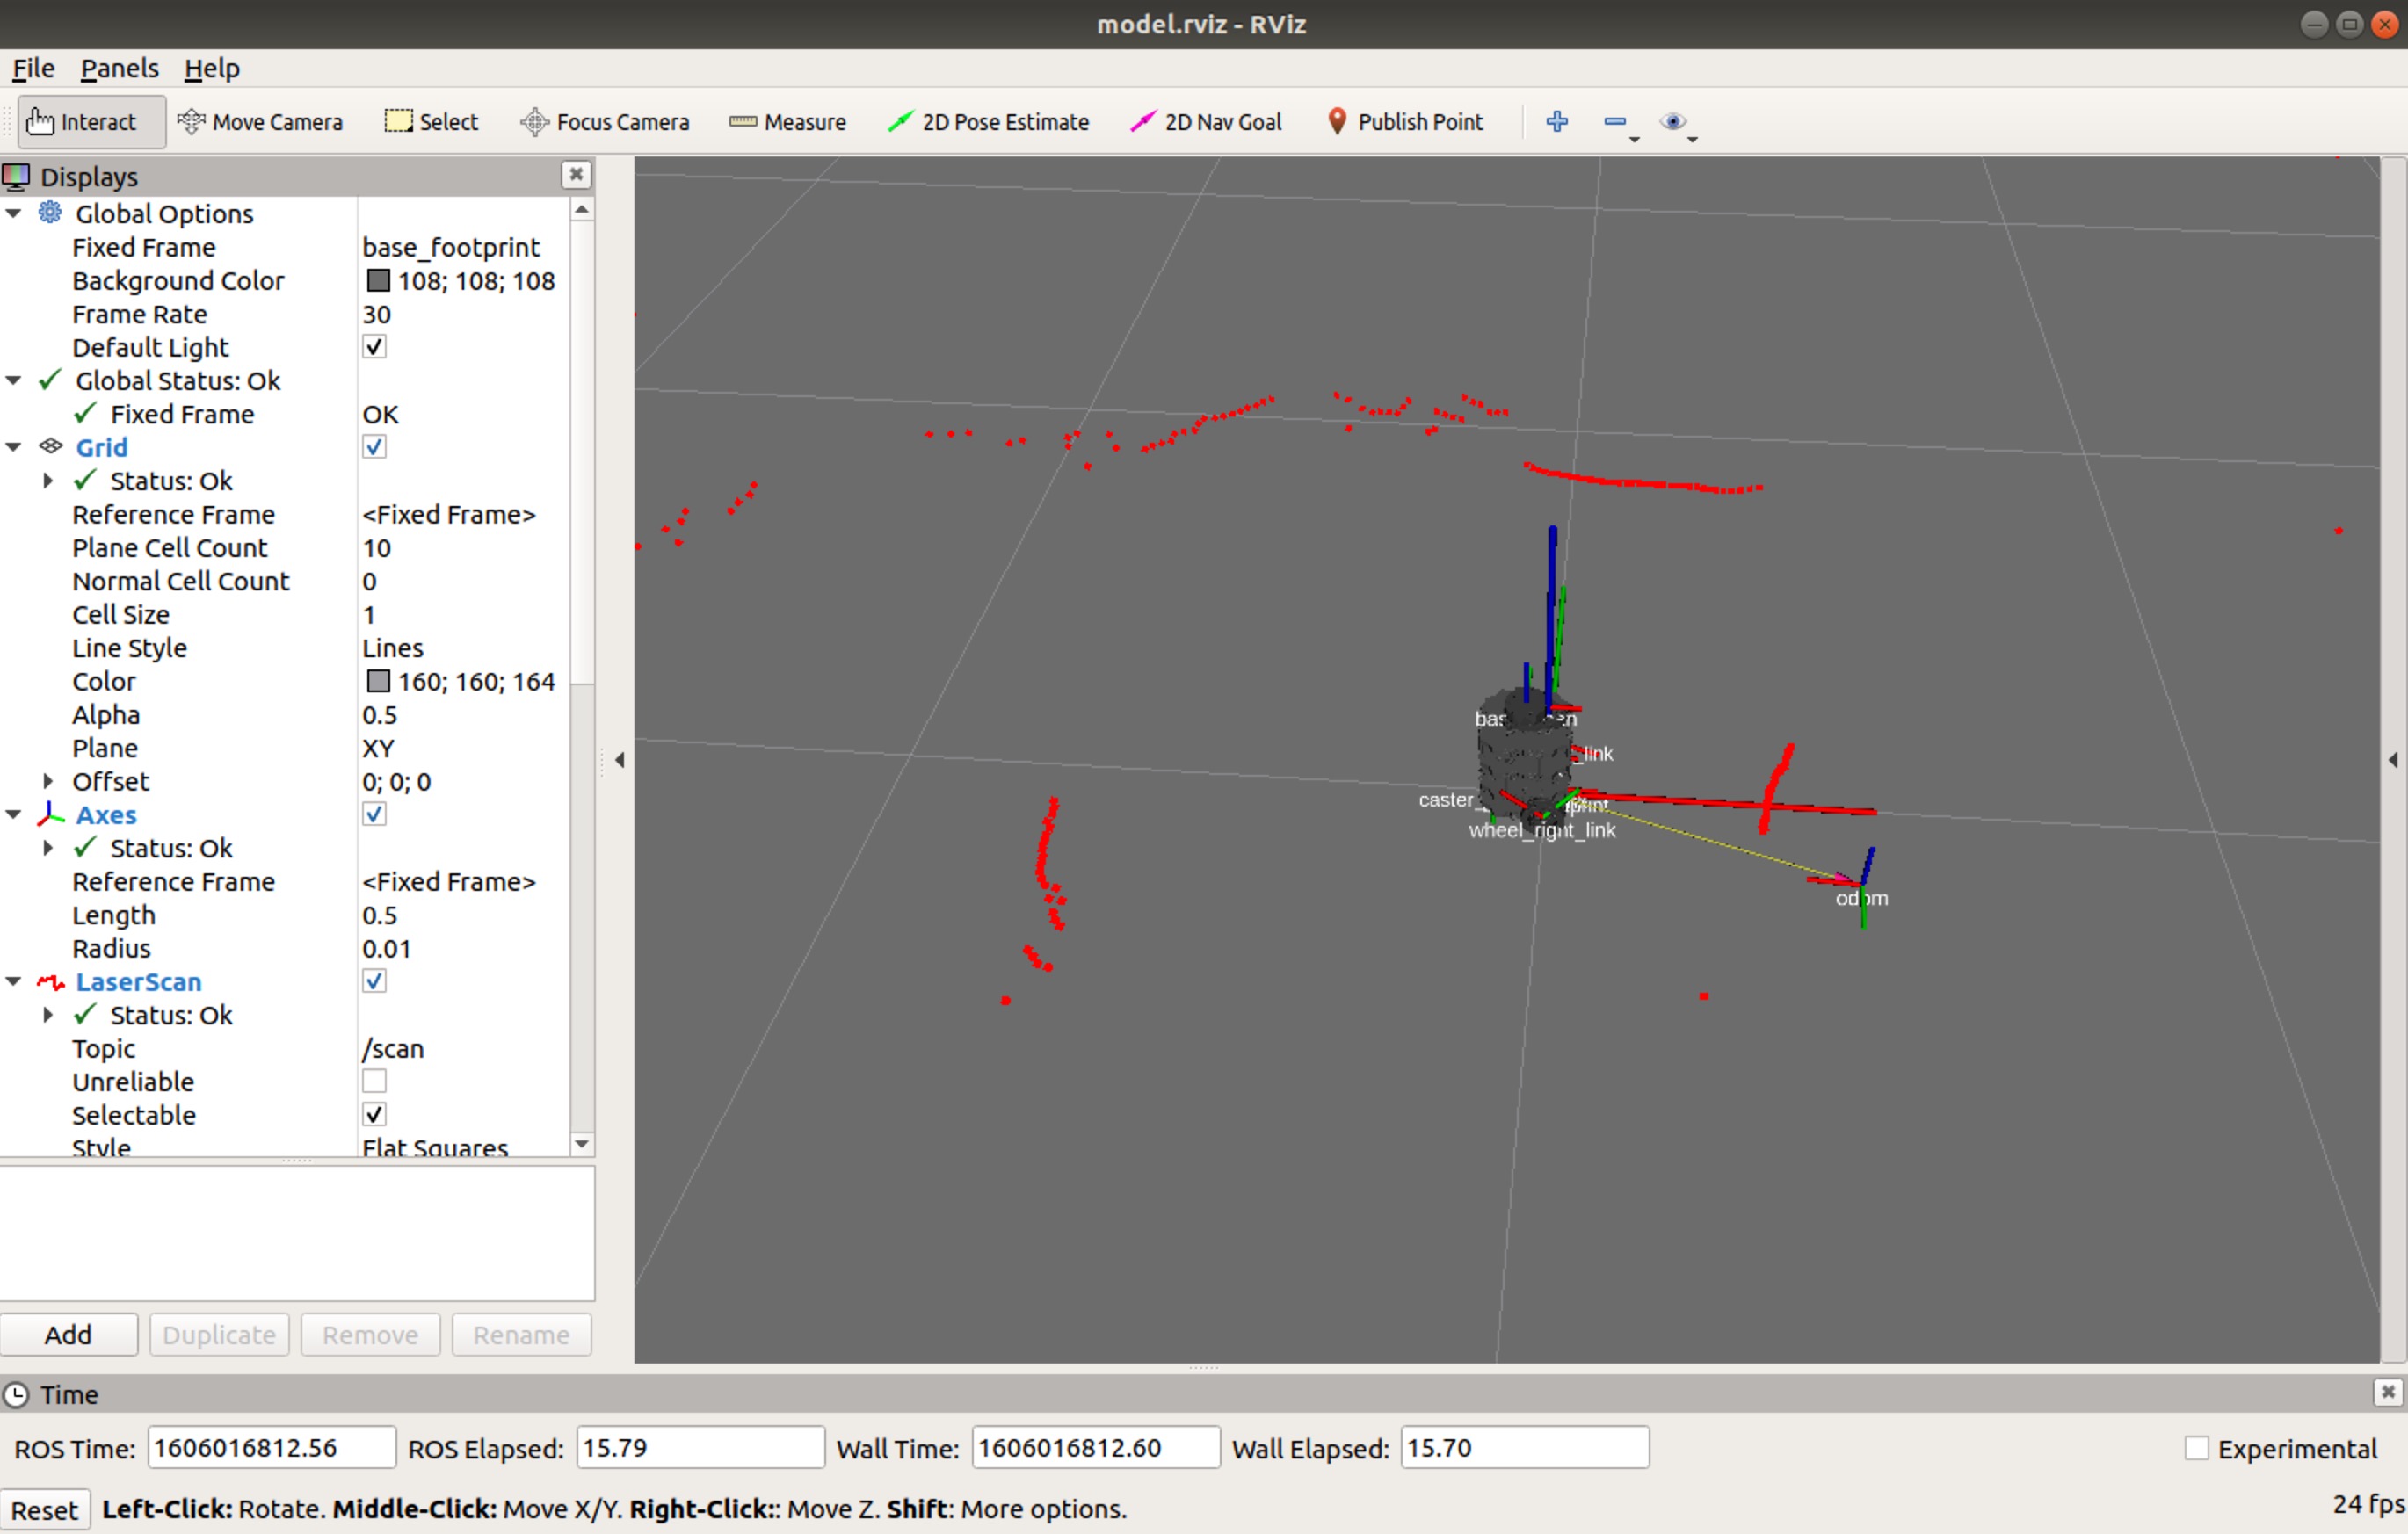This screenshot has width=2408, height=1534.
Task: Open the File menu
Action: pyautogui.click(x=33, y=68)
